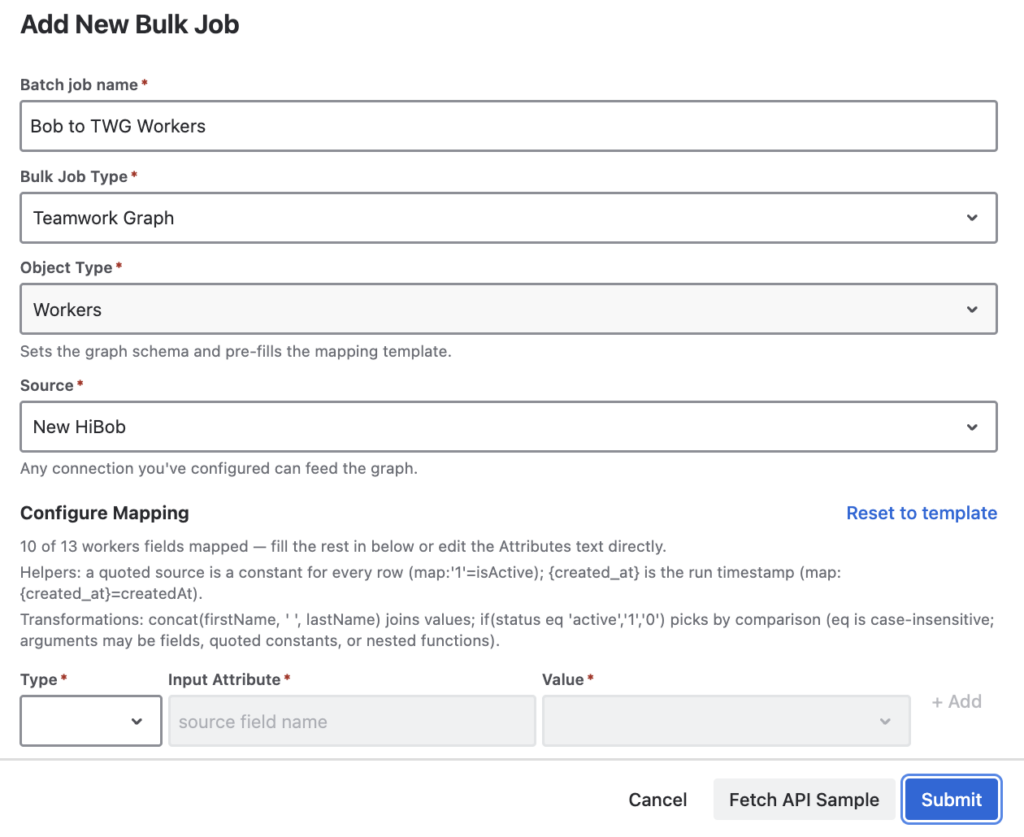This screenshot has height=837, width=1024.
Task: Open the mapping Type dropdown
Action: point(91,721)
